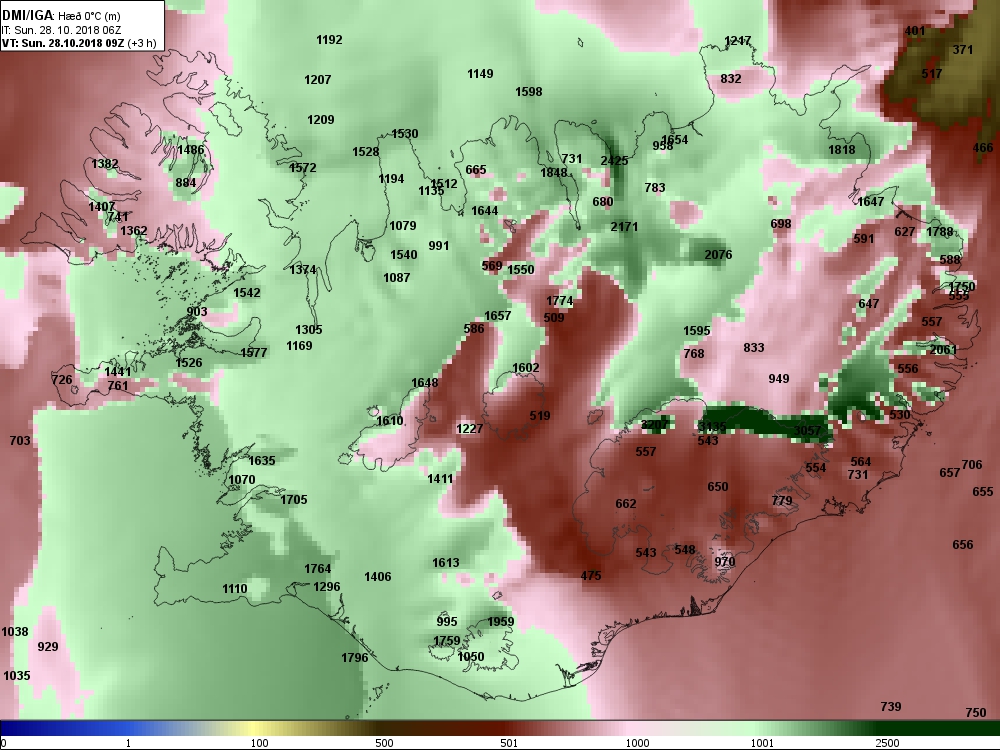Select the value 1764 on the map
The height and width of the screenshot is (750, 1000).
click(317, 569)
